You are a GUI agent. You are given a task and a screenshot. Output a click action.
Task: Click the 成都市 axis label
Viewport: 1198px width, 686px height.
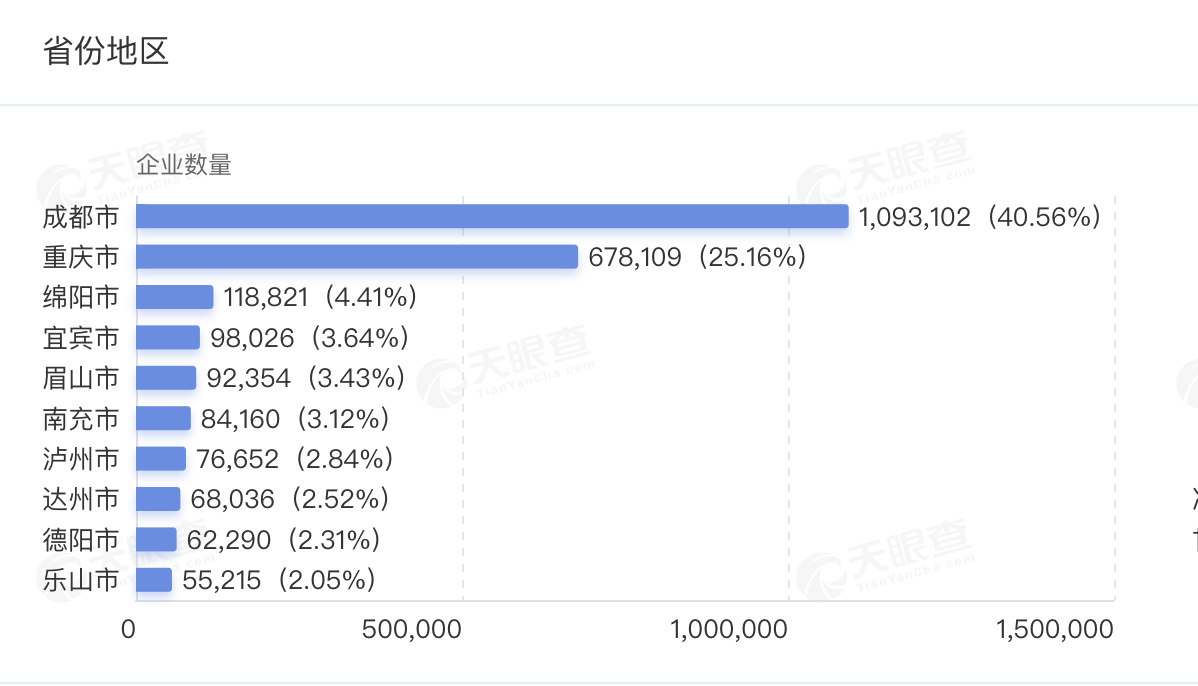pyautogui.click(x=80, y=217)
